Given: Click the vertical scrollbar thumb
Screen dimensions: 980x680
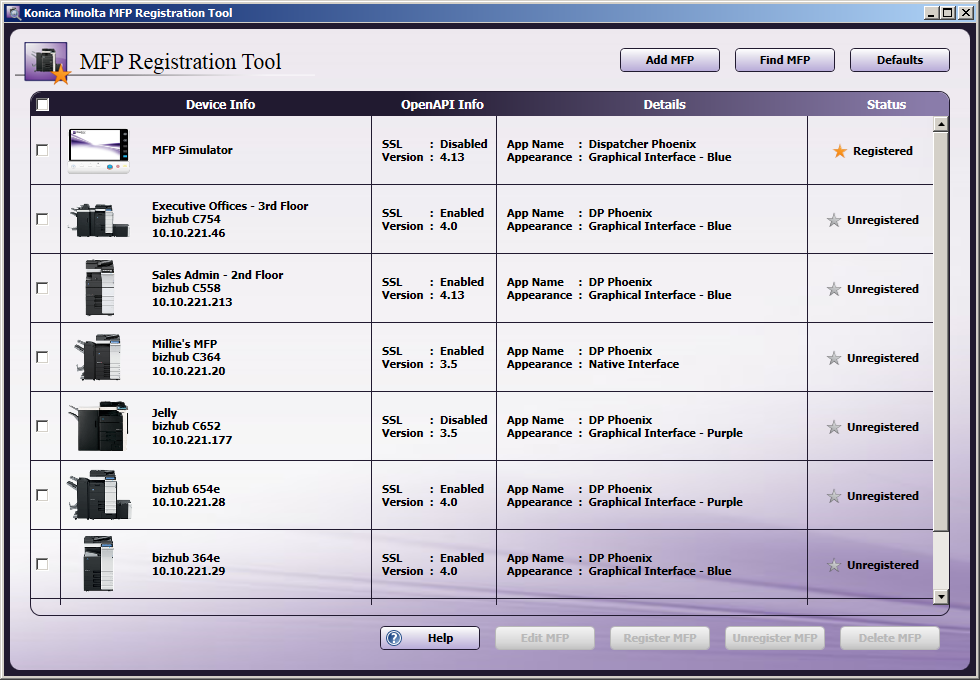Looking at the screenshot, I should [x=941, y=332].
